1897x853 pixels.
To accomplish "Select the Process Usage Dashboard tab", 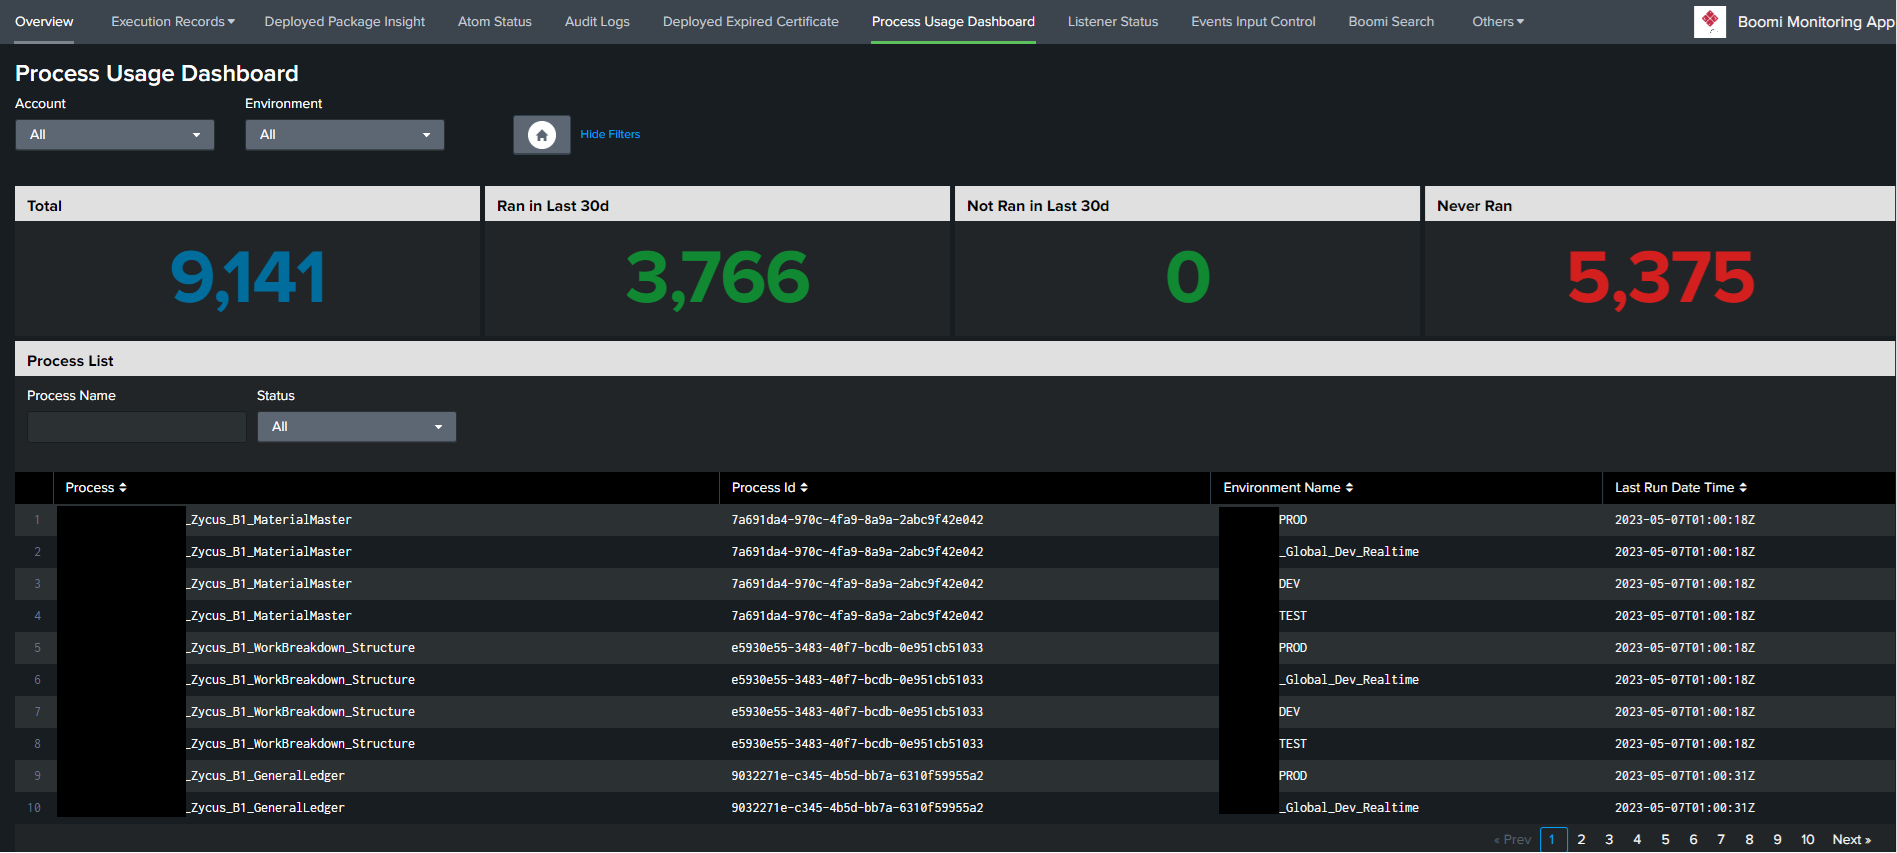I will coord(953,22).
